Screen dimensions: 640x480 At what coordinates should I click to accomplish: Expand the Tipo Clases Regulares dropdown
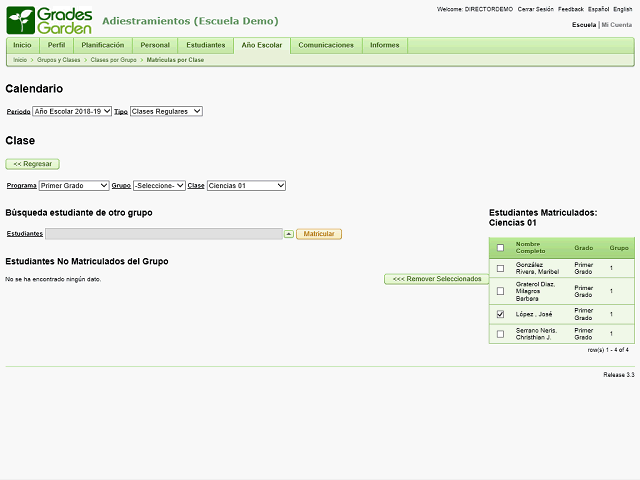pos(166,111)
